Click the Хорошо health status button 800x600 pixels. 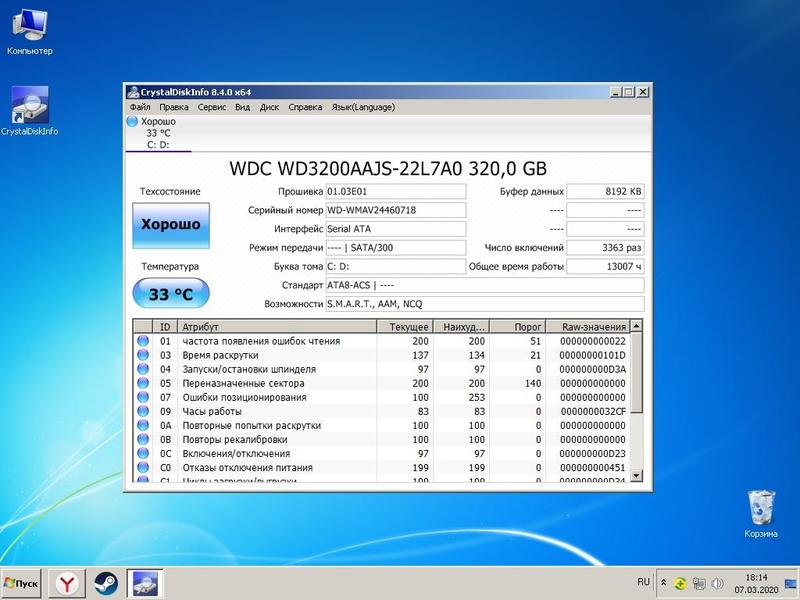click(x=169, y=225)
